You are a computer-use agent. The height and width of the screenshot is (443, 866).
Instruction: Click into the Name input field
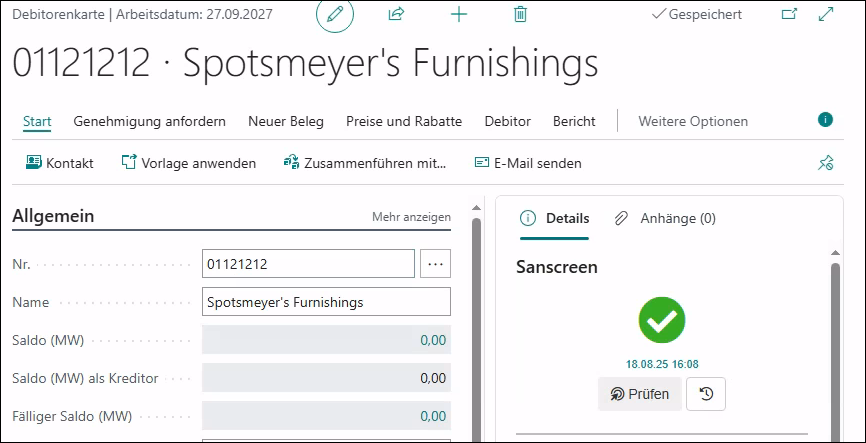[x=326, y=302]
